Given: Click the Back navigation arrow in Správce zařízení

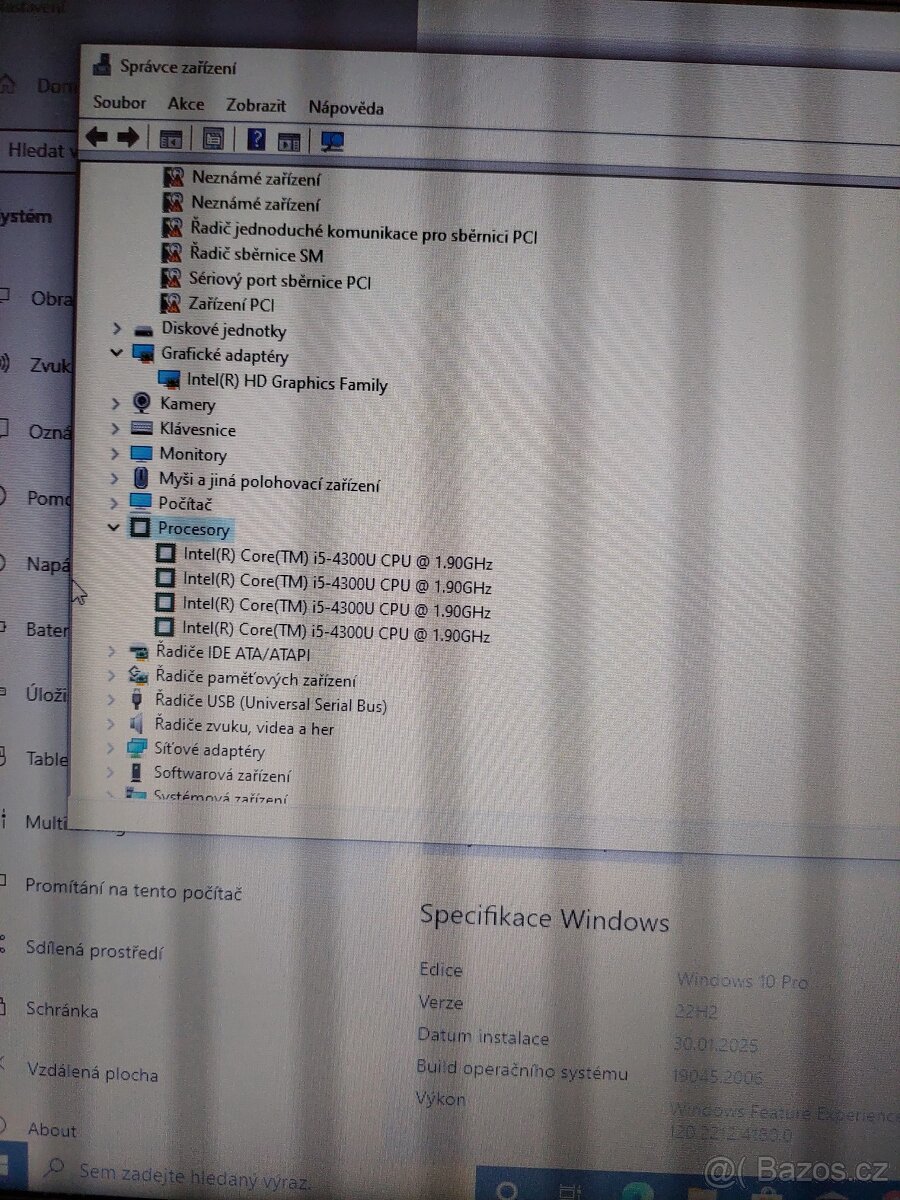Looking at the screenshot, I should pyautogui.click(x=97, y=137).
